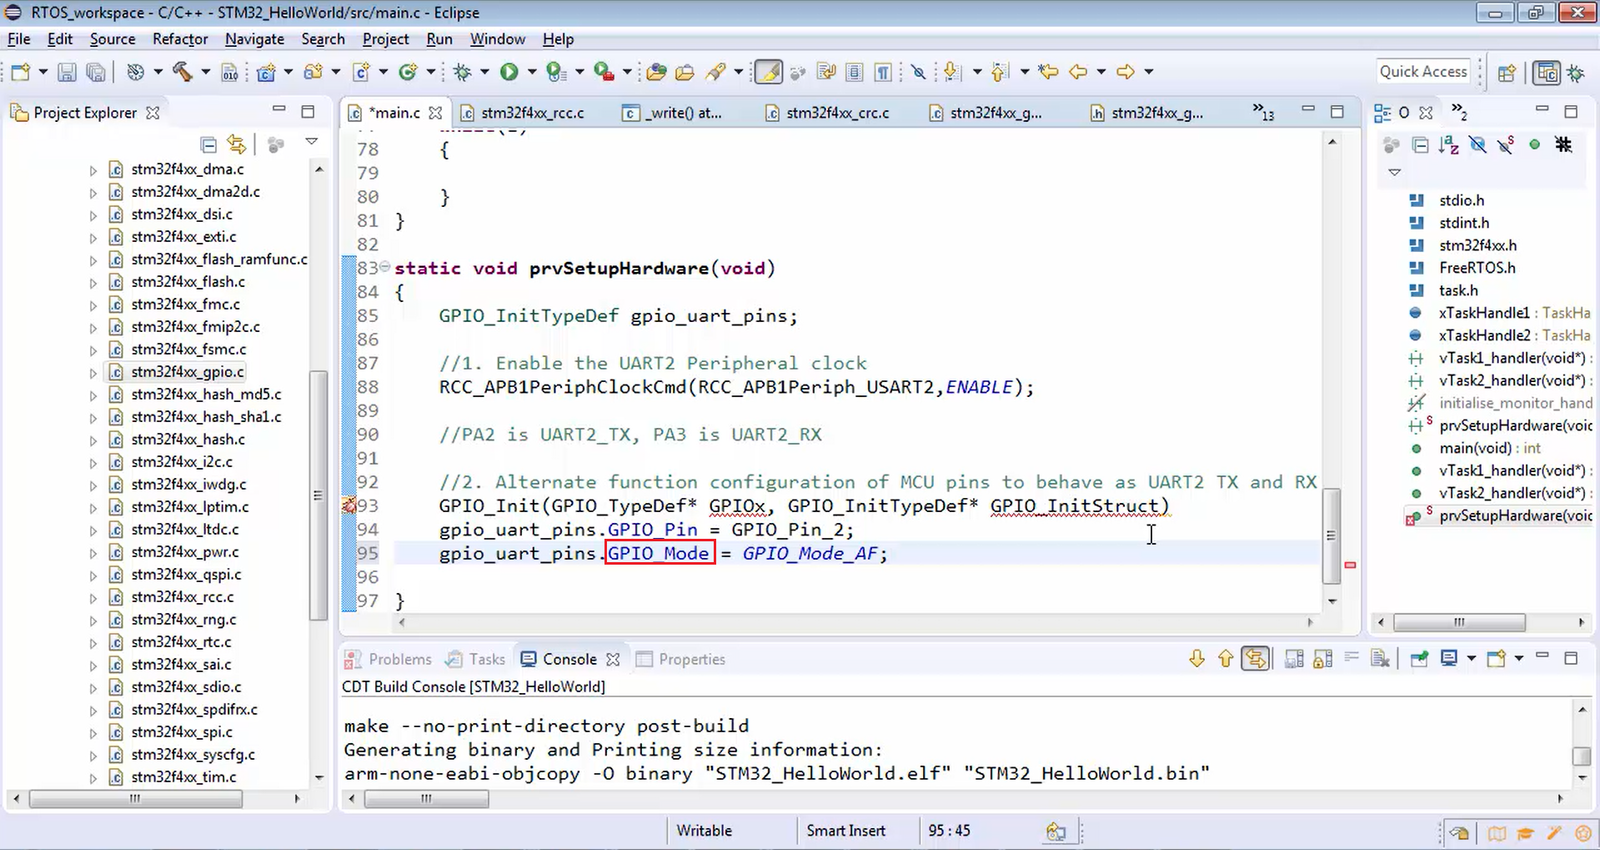
Task: Toggle Link with Editor in Project Explorer
Action: (x=237, y=144)
